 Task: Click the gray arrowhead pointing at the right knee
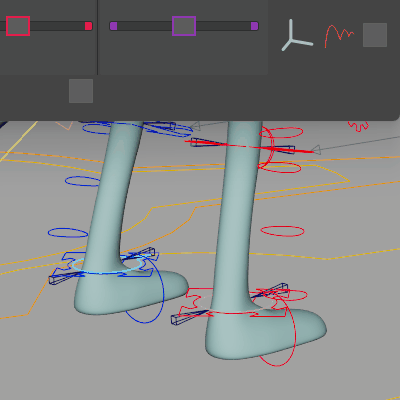[316, 150]
